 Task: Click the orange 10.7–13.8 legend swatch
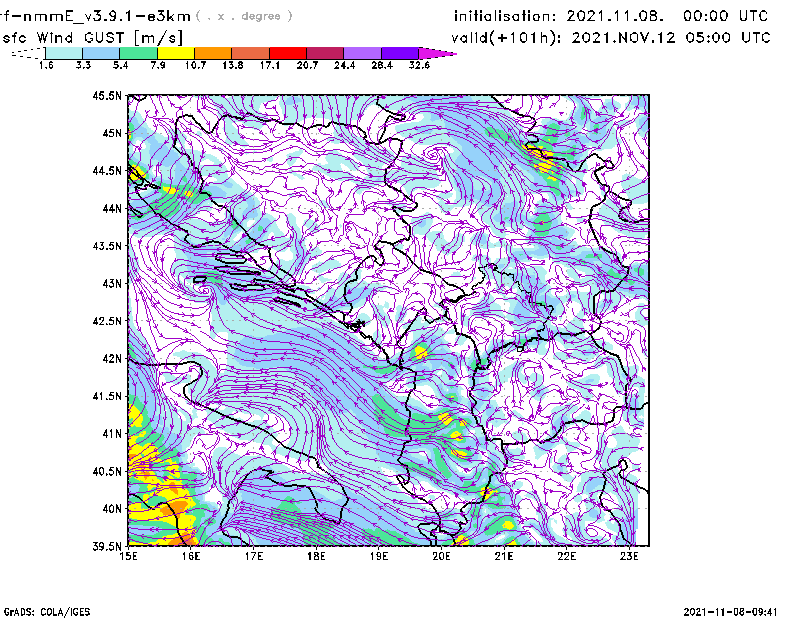(213, 53)
